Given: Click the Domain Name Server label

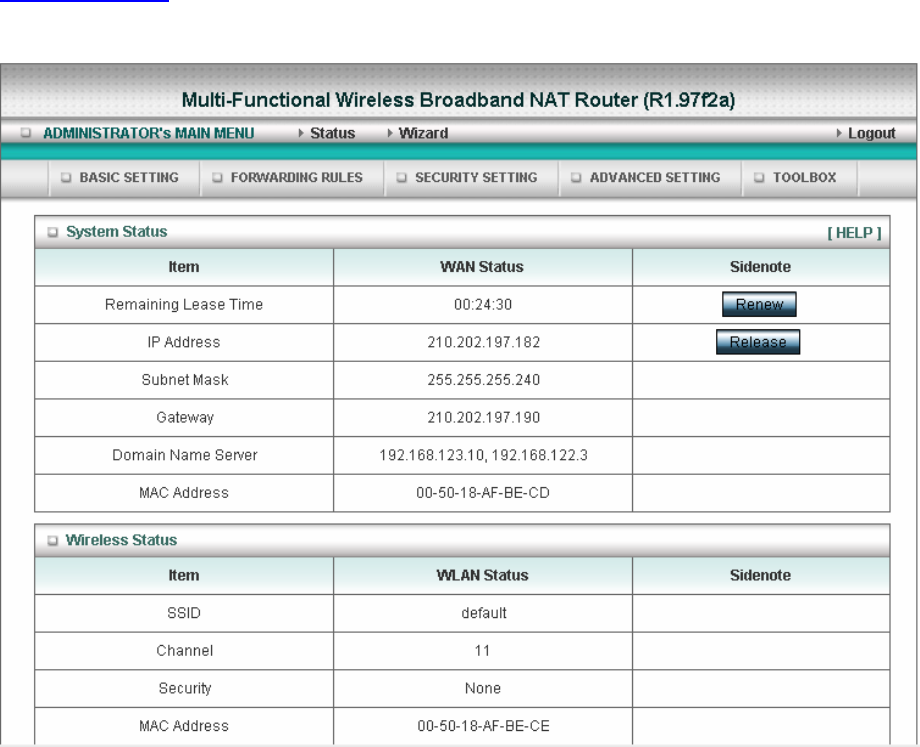Looking at the screenshot, I should coord(185,455).
